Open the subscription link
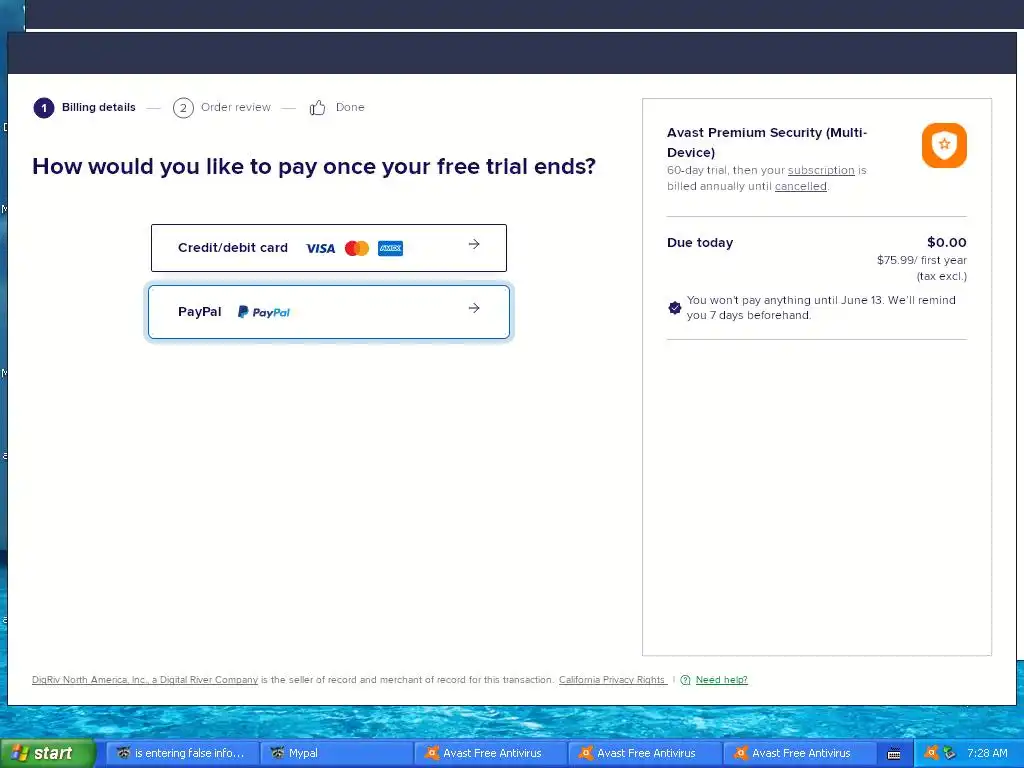 coord(821,170)
